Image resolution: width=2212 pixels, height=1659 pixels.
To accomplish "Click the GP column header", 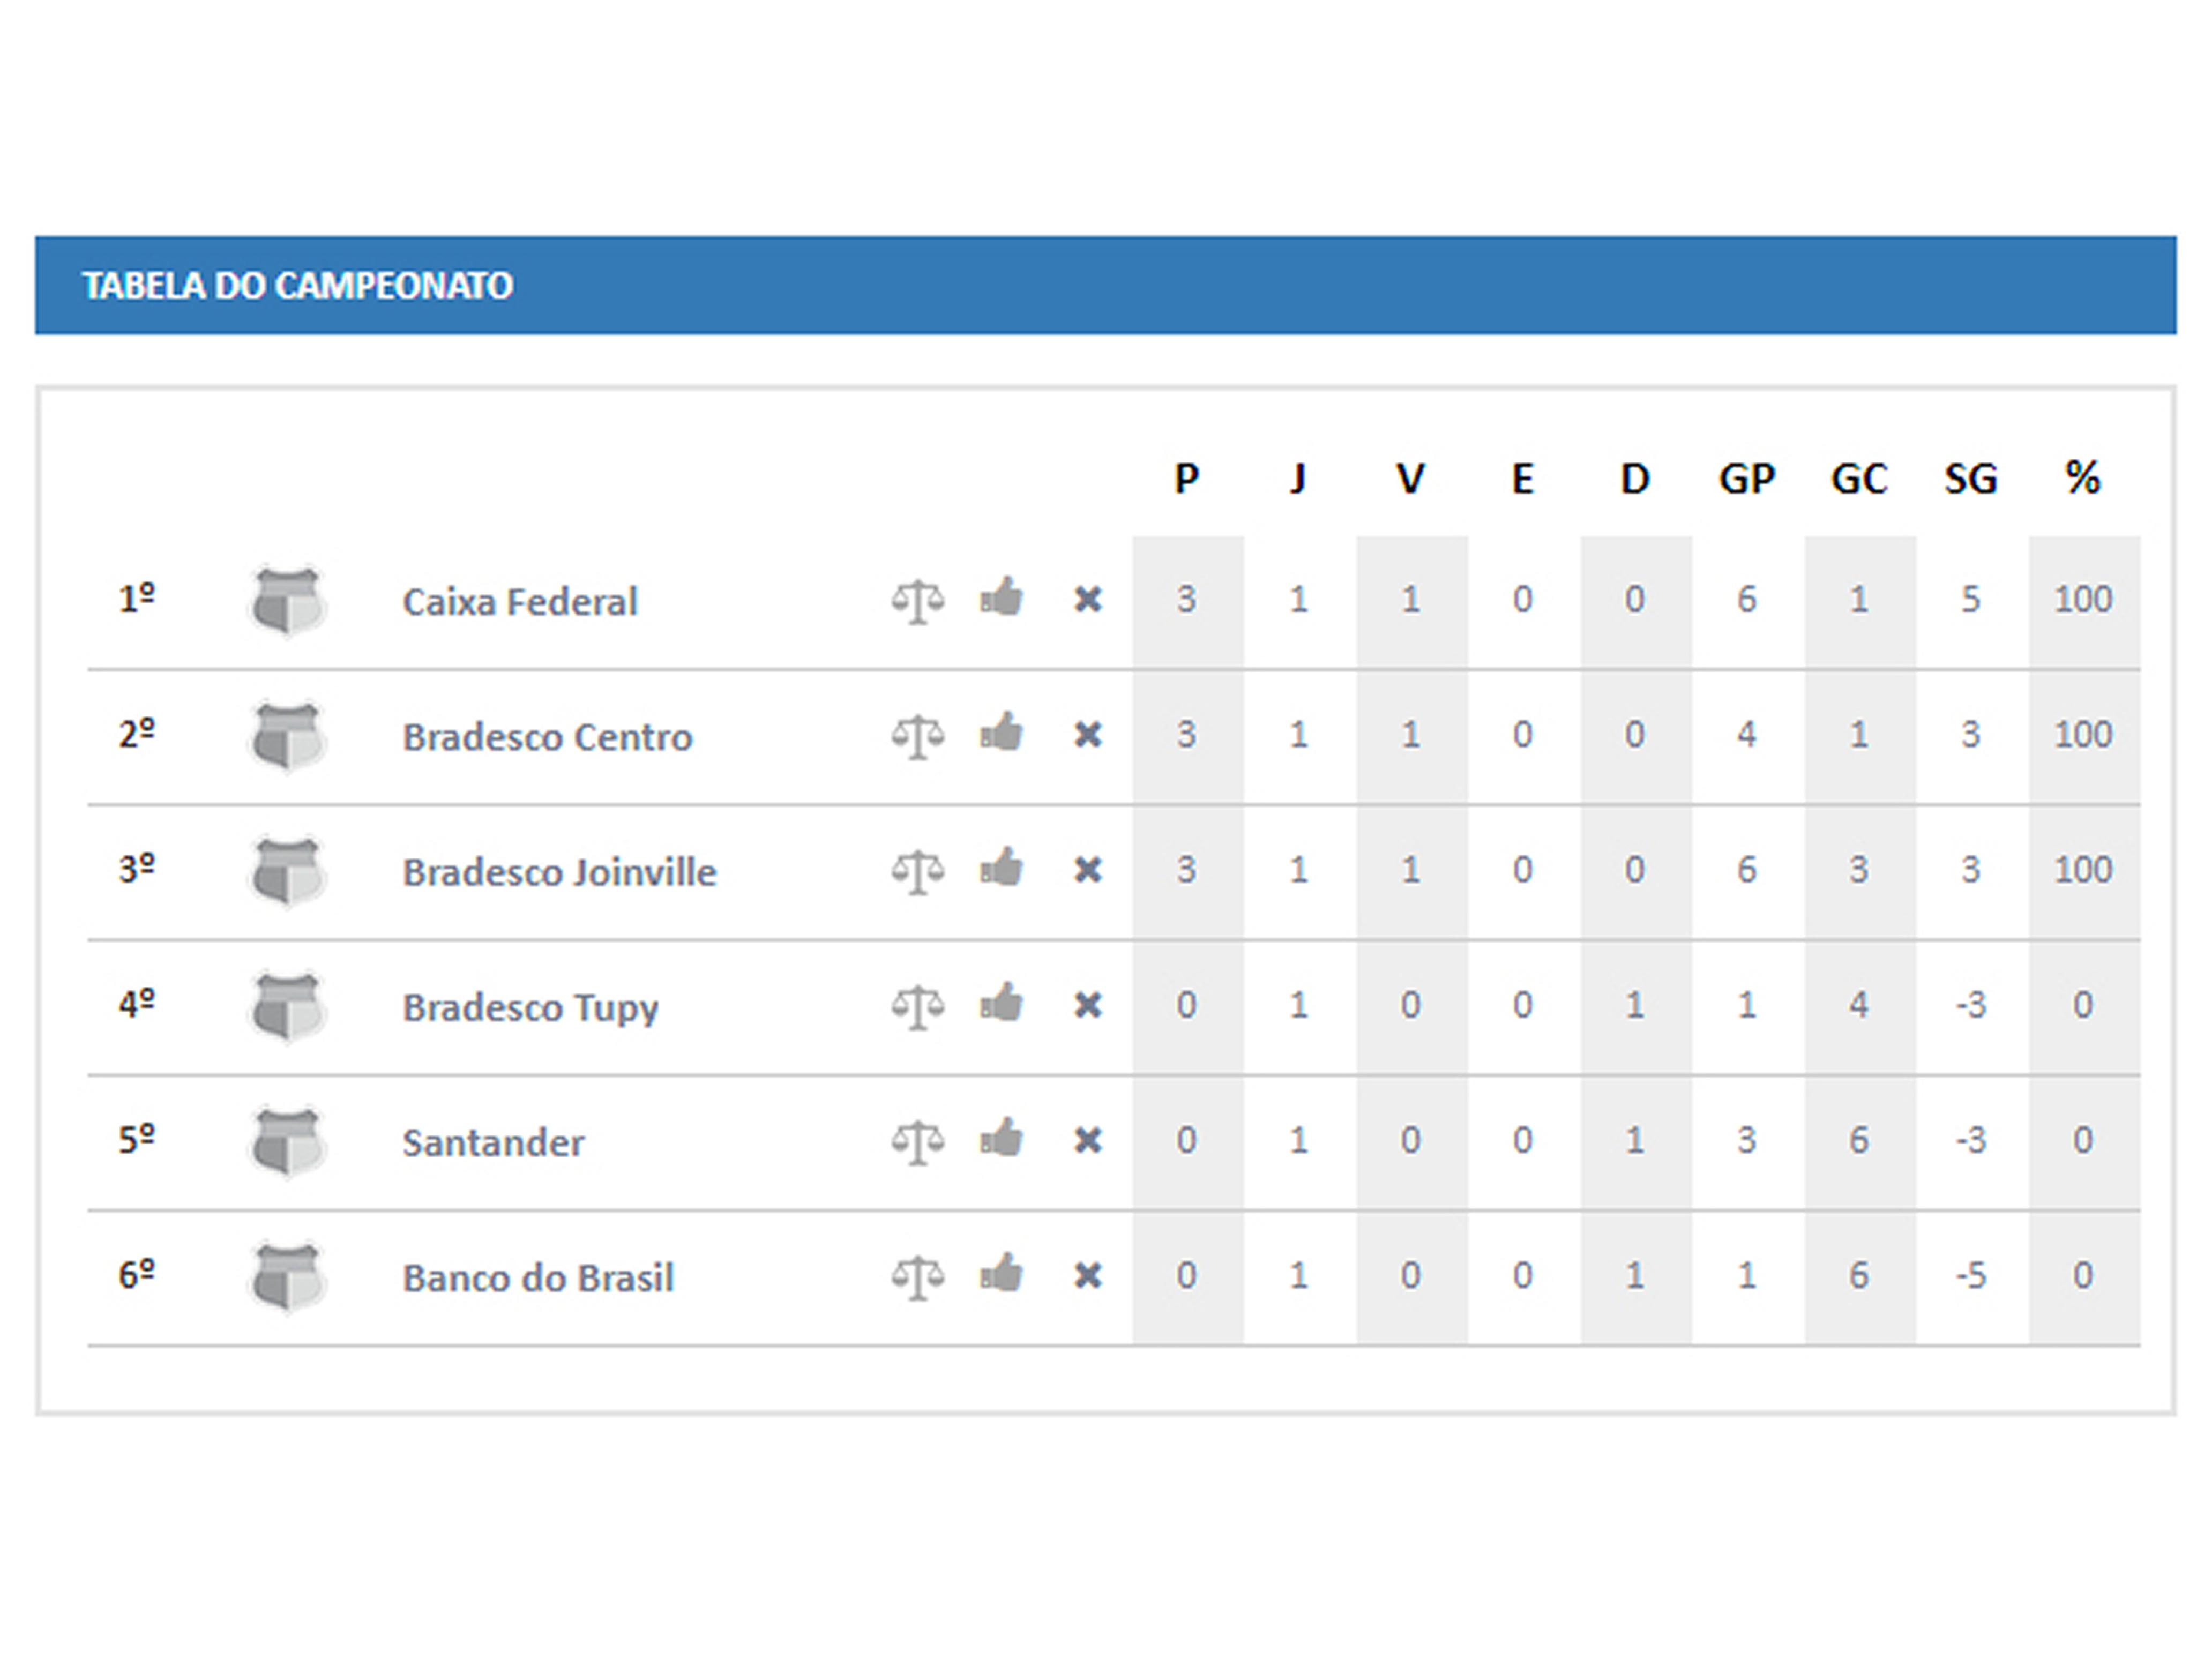I will [x=1746, y=479].
